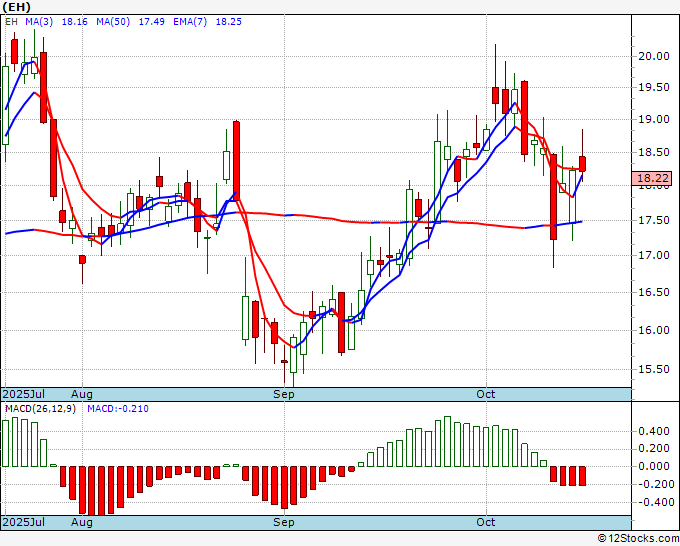Select the MACD:-0.210 value readout

(118, 409)
